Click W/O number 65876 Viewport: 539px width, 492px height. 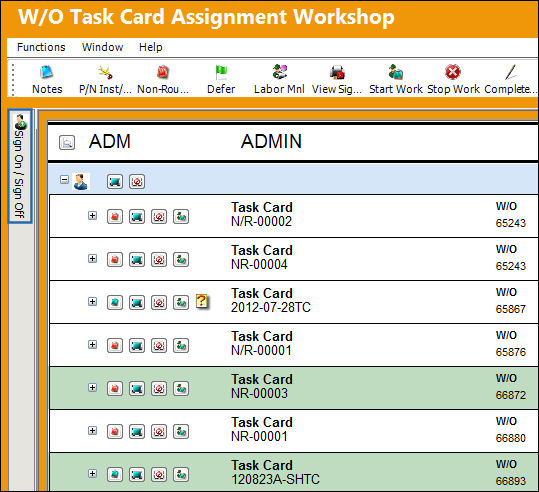510,352
